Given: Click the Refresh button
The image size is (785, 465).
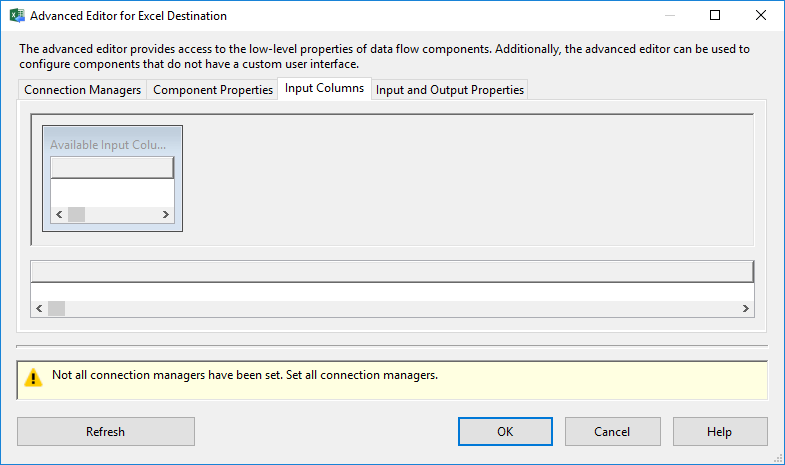Looking at the screenshot, I should [106, 431].
